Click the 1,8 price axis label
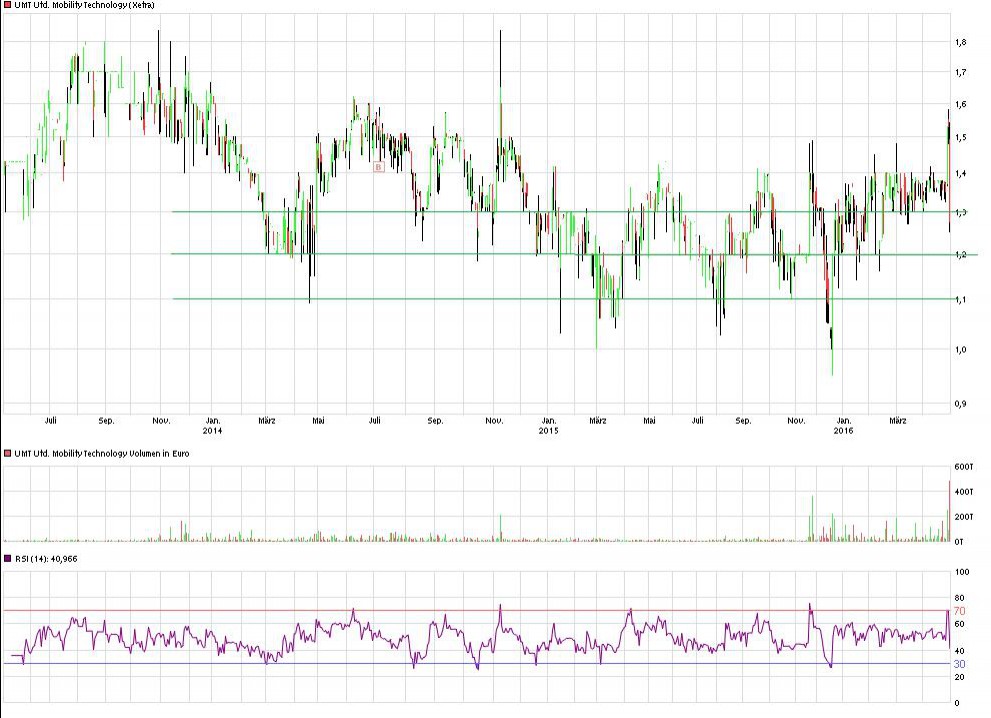991x718 pixels. (959, 42)
